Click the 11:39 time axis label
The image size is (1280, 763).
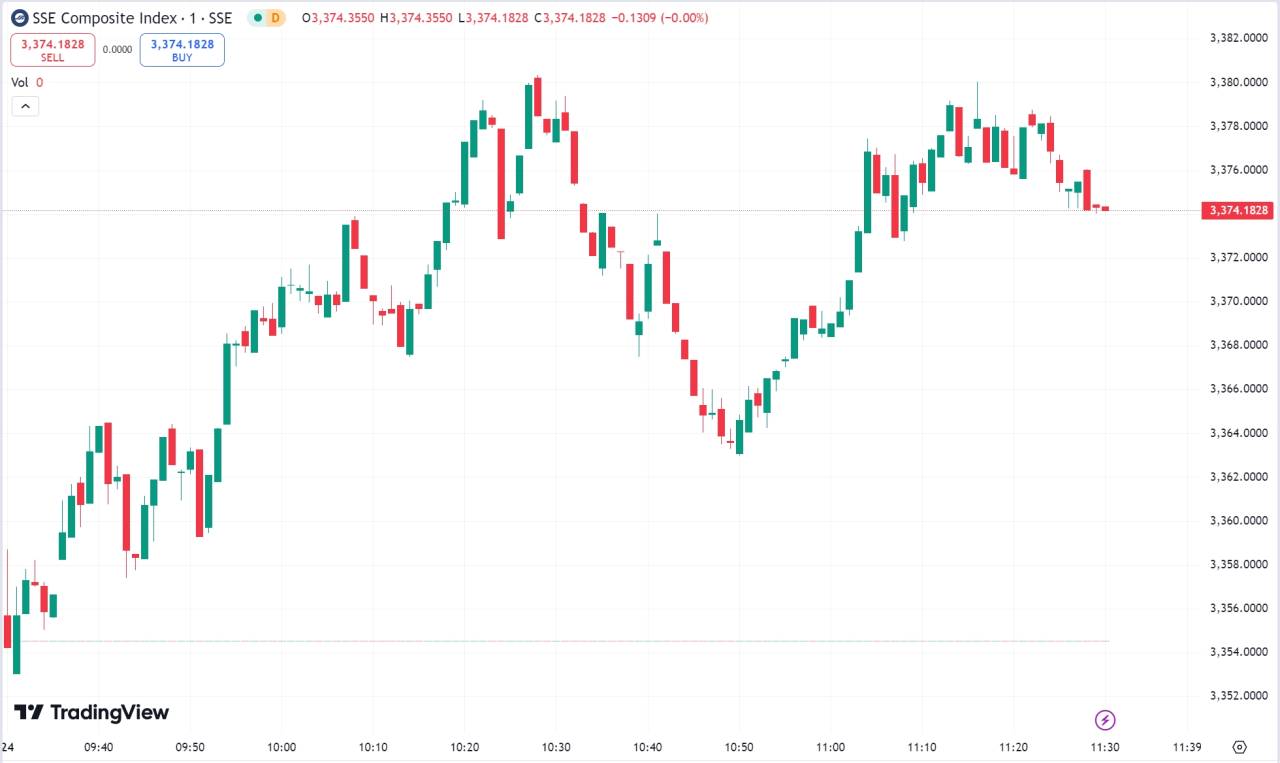pyautogui.click(x=1187, y=747)
